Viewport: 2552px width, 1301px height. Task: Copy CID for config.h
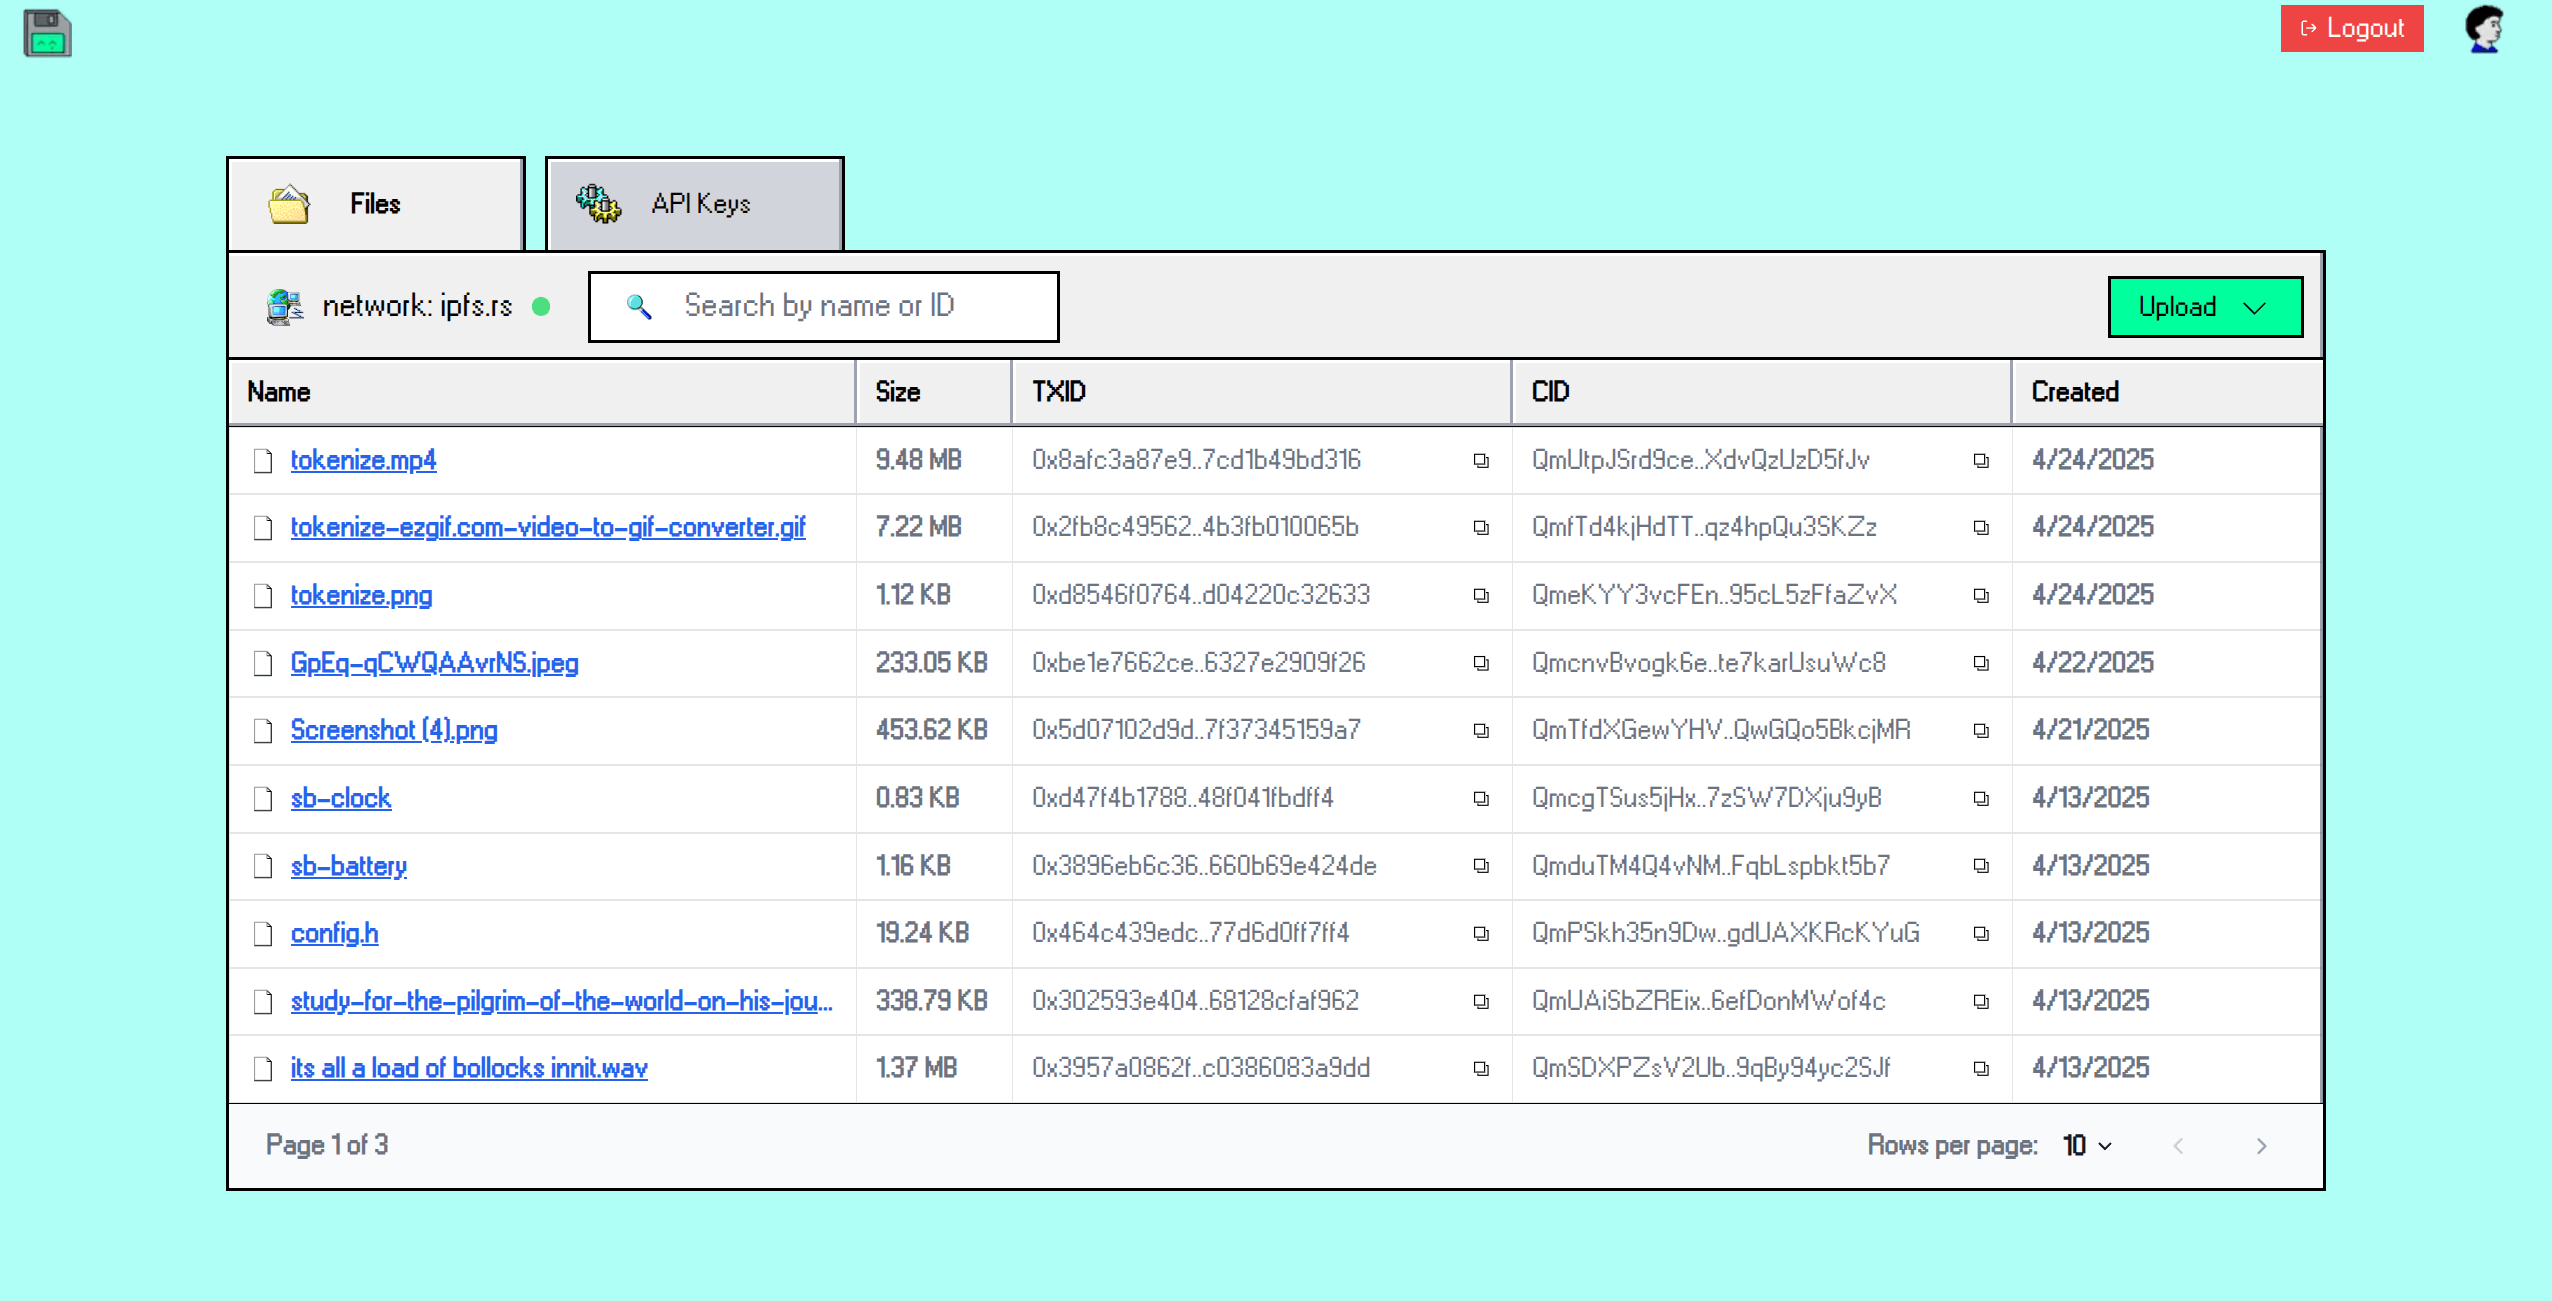tap(1981, 934)
